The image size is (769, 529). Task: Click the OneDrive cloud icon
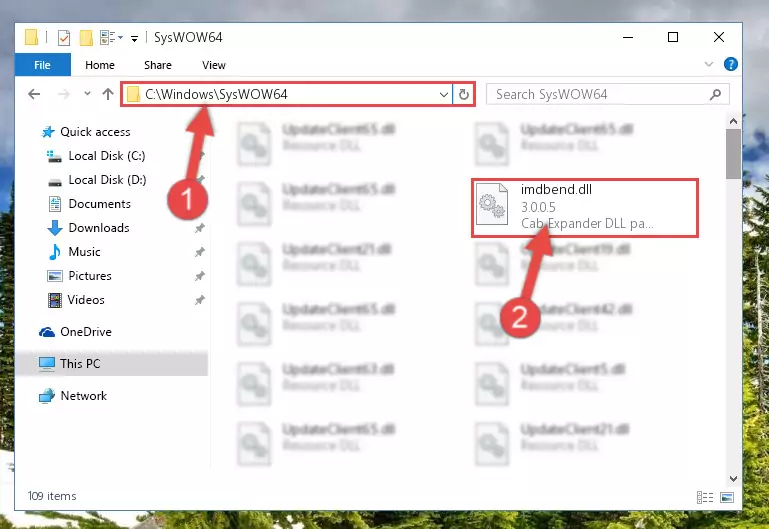pos(47,332)
